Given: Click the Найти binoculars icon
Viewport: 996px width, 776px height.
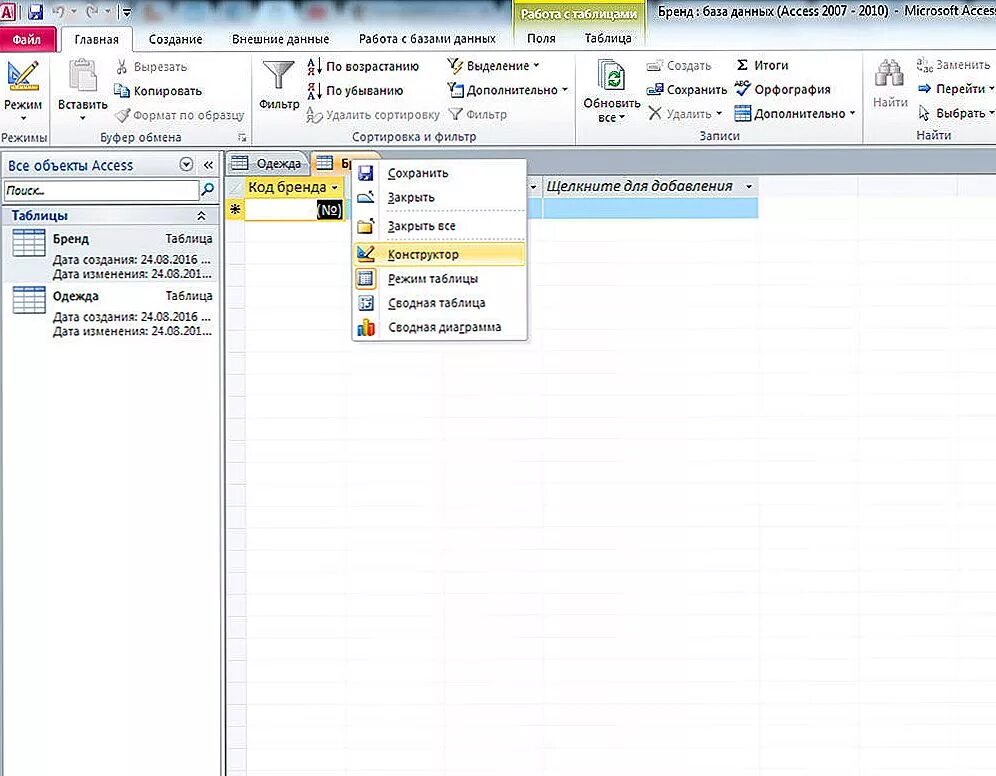Looking at the screenshot, I should [x=889, y=75].
